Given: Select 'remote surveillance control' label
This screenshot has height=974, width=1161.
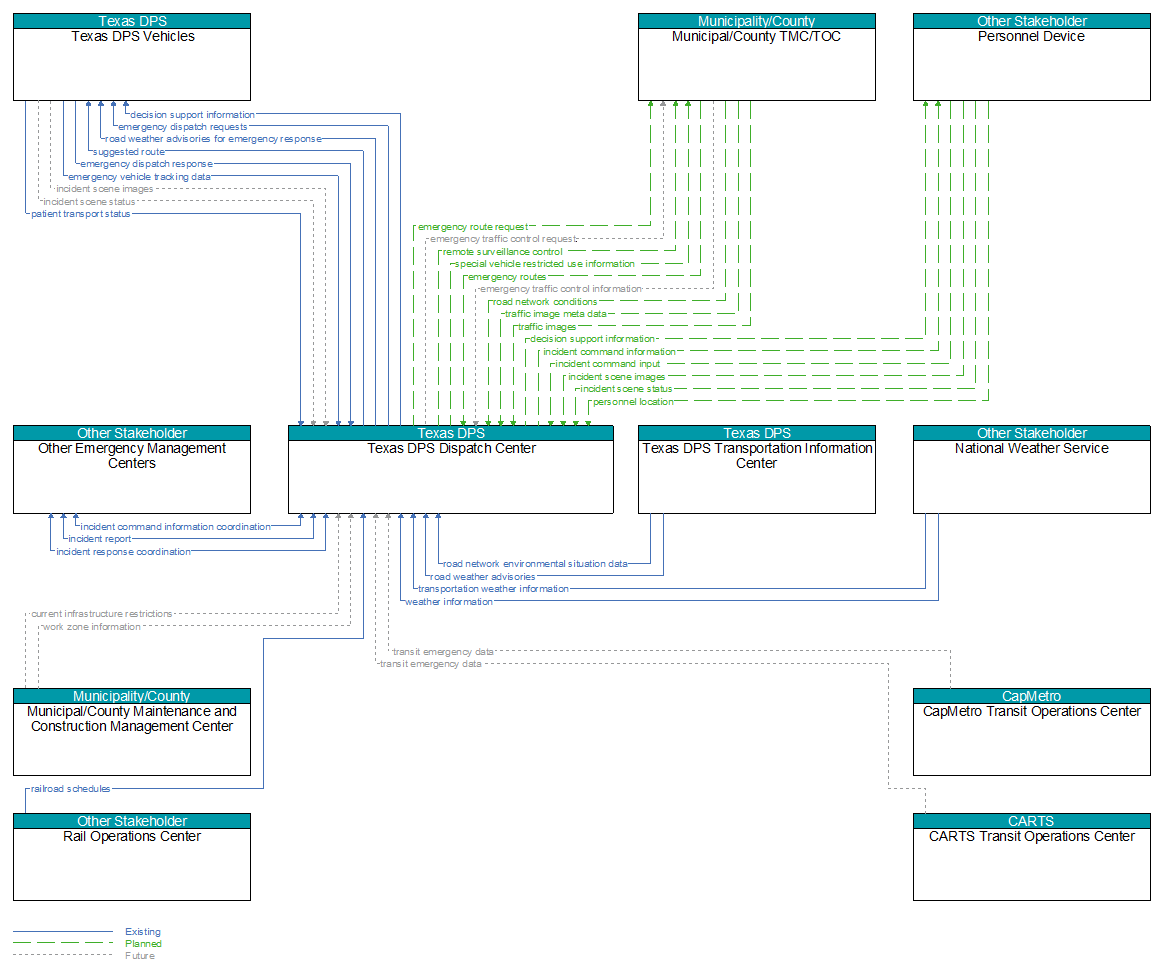Looking at the screenshot, I should tap(503, 252).
